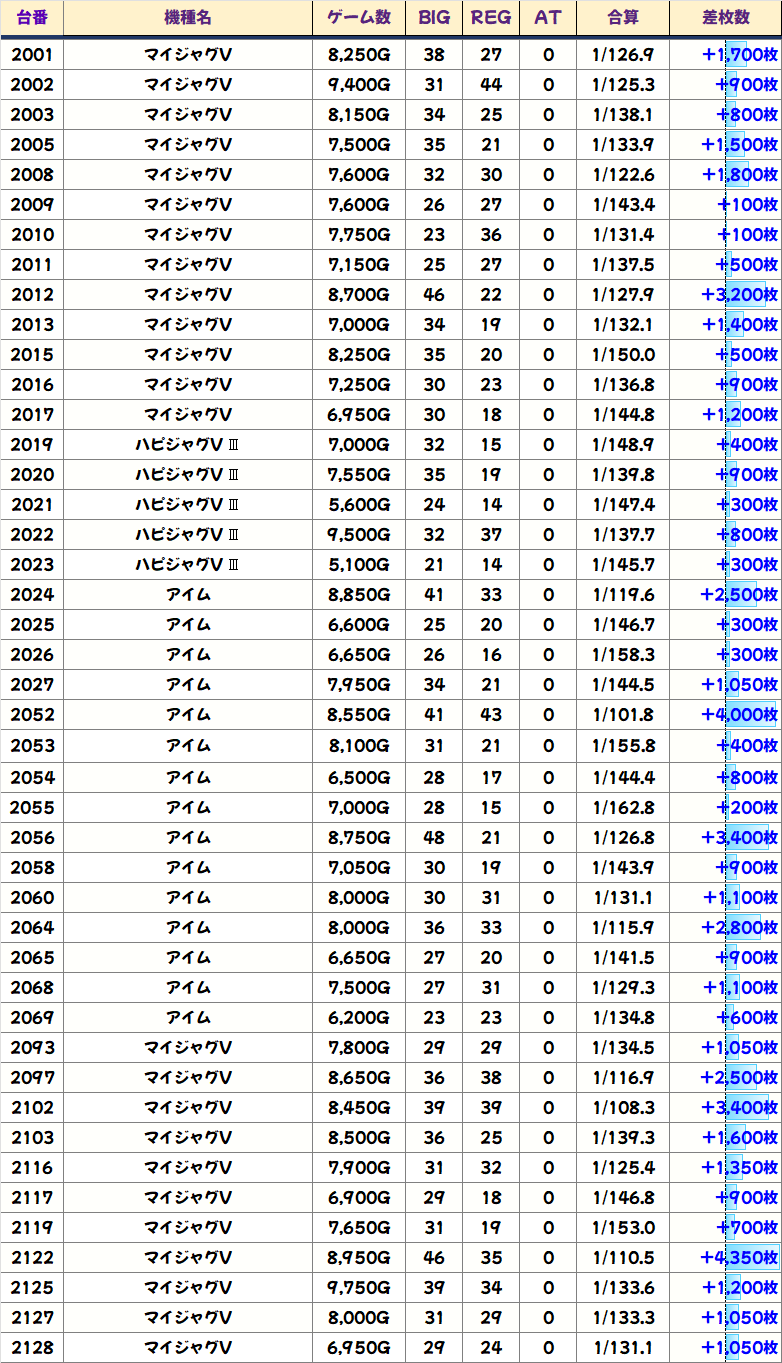Select the 1/145.7 cell in row 2023

624,565
